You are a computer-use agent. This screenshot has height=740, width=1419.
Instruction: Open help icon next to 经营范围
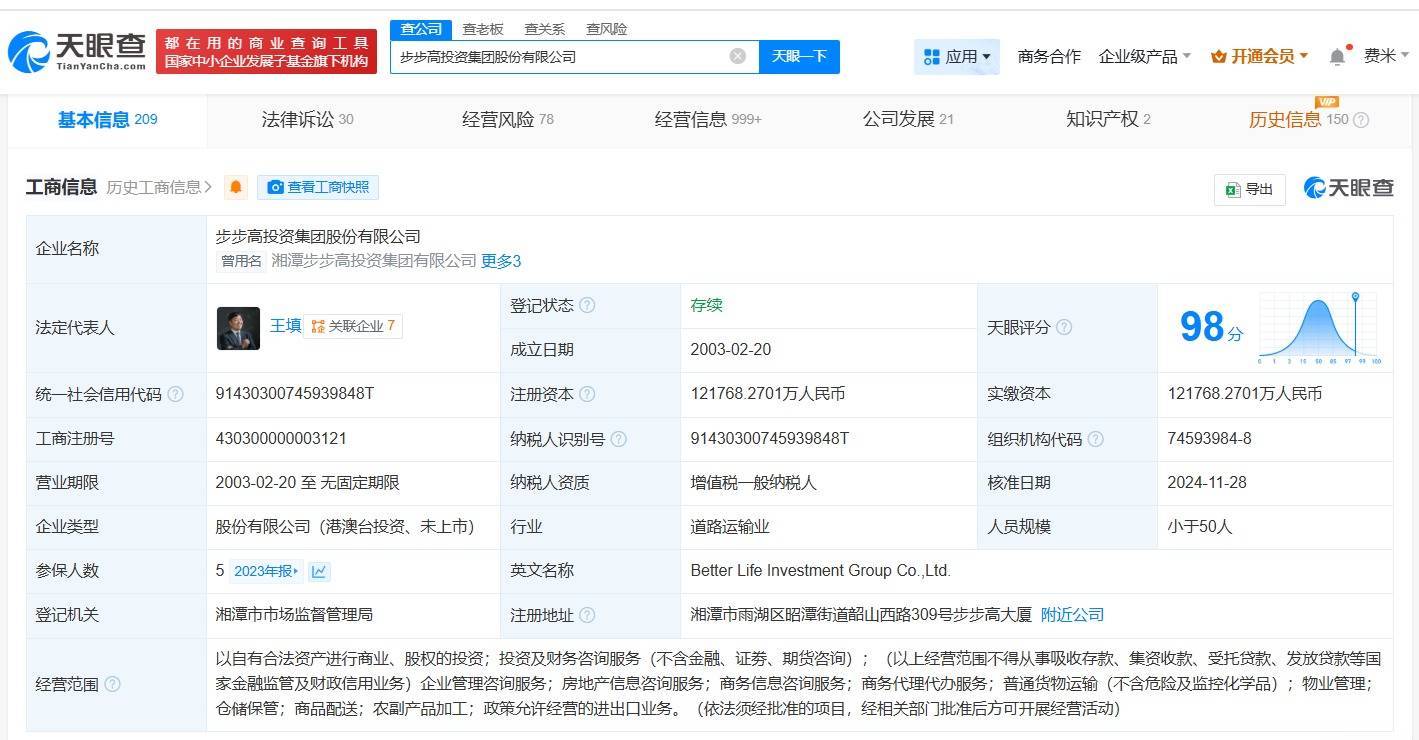coord(112,684)
